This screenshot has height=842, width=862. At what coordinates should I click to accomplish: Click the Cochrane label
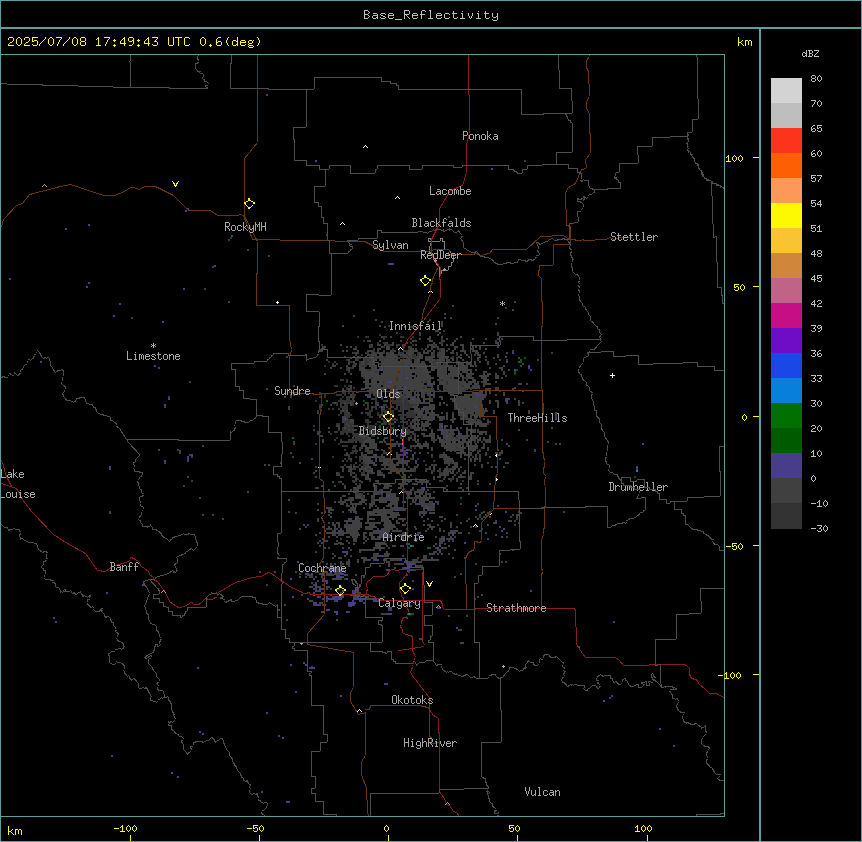[x=322, y=568]
